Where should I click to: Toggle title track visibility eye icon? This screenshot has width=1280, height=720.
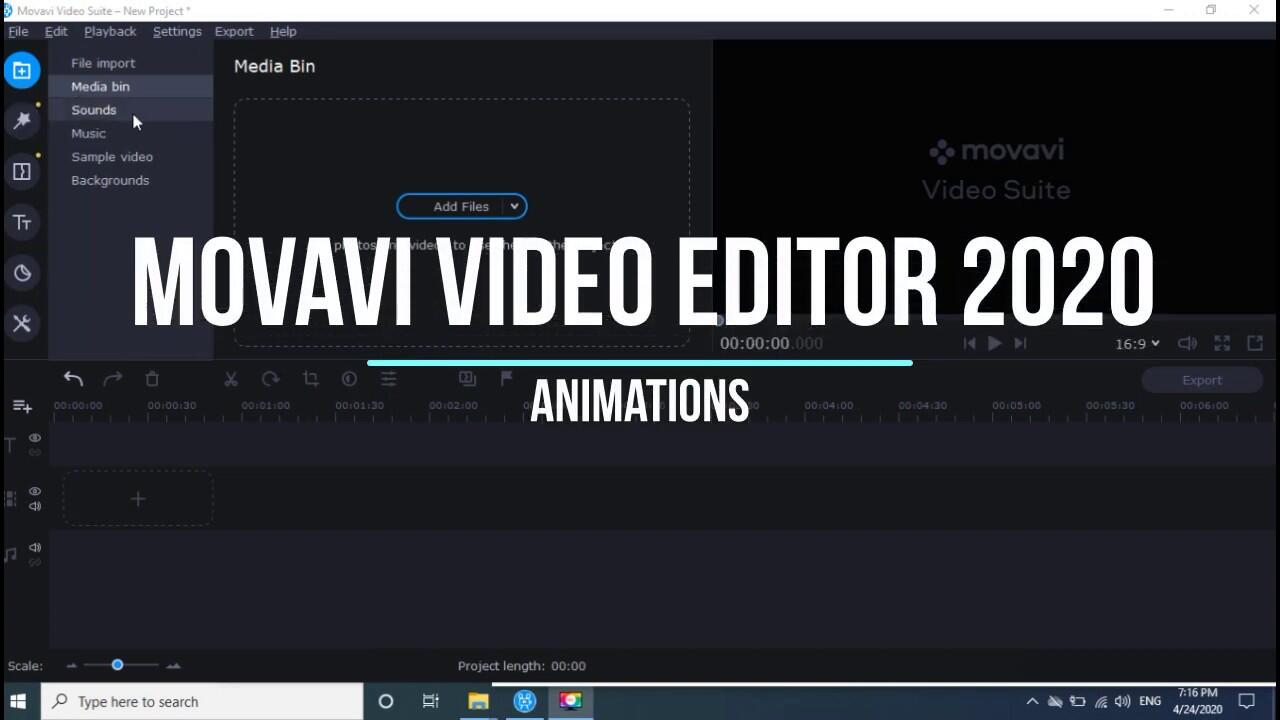point(35,438)
